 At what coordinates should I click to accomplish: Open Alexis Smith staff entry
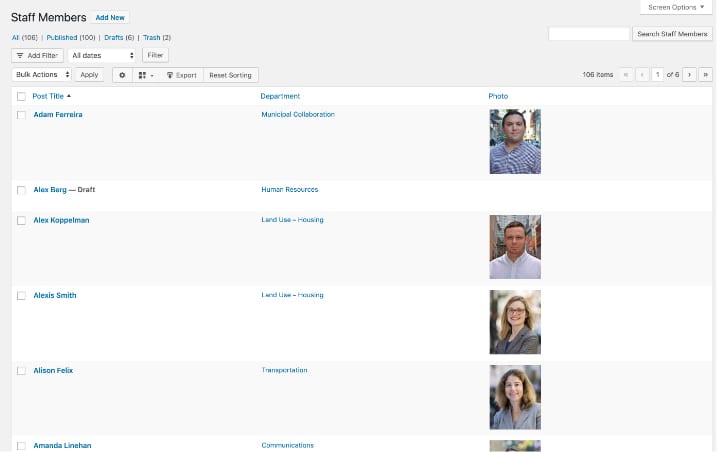click(55, 295)
